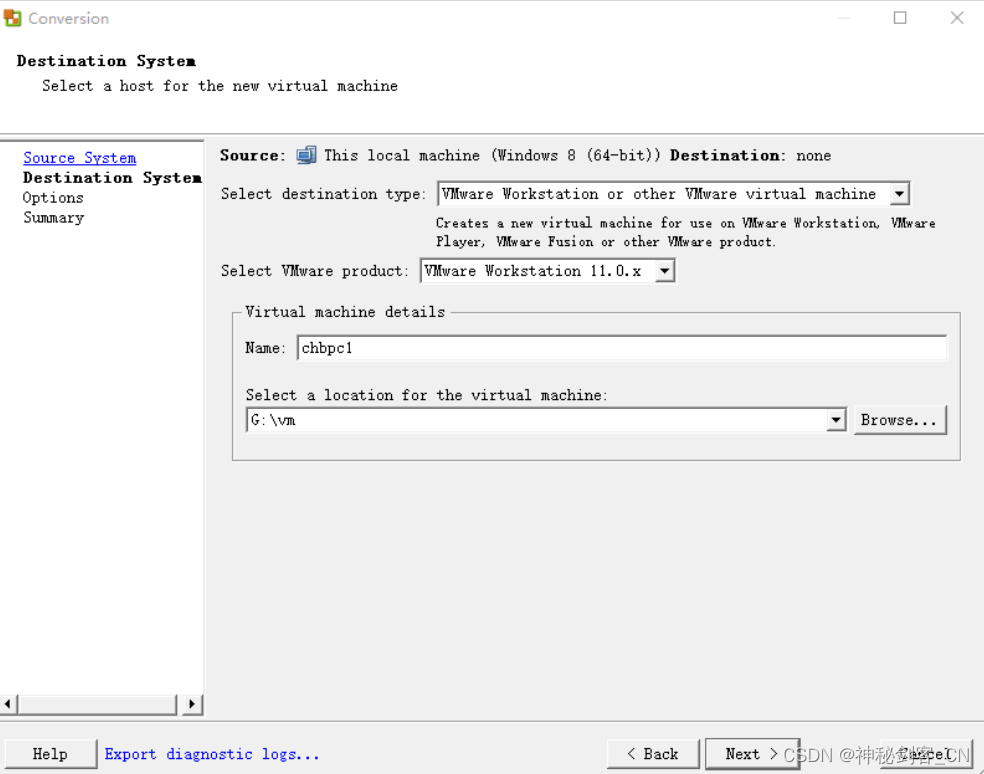The image size is (984, 774).
Task: Go Back to the previous step
Action: (x=653, y=754)
